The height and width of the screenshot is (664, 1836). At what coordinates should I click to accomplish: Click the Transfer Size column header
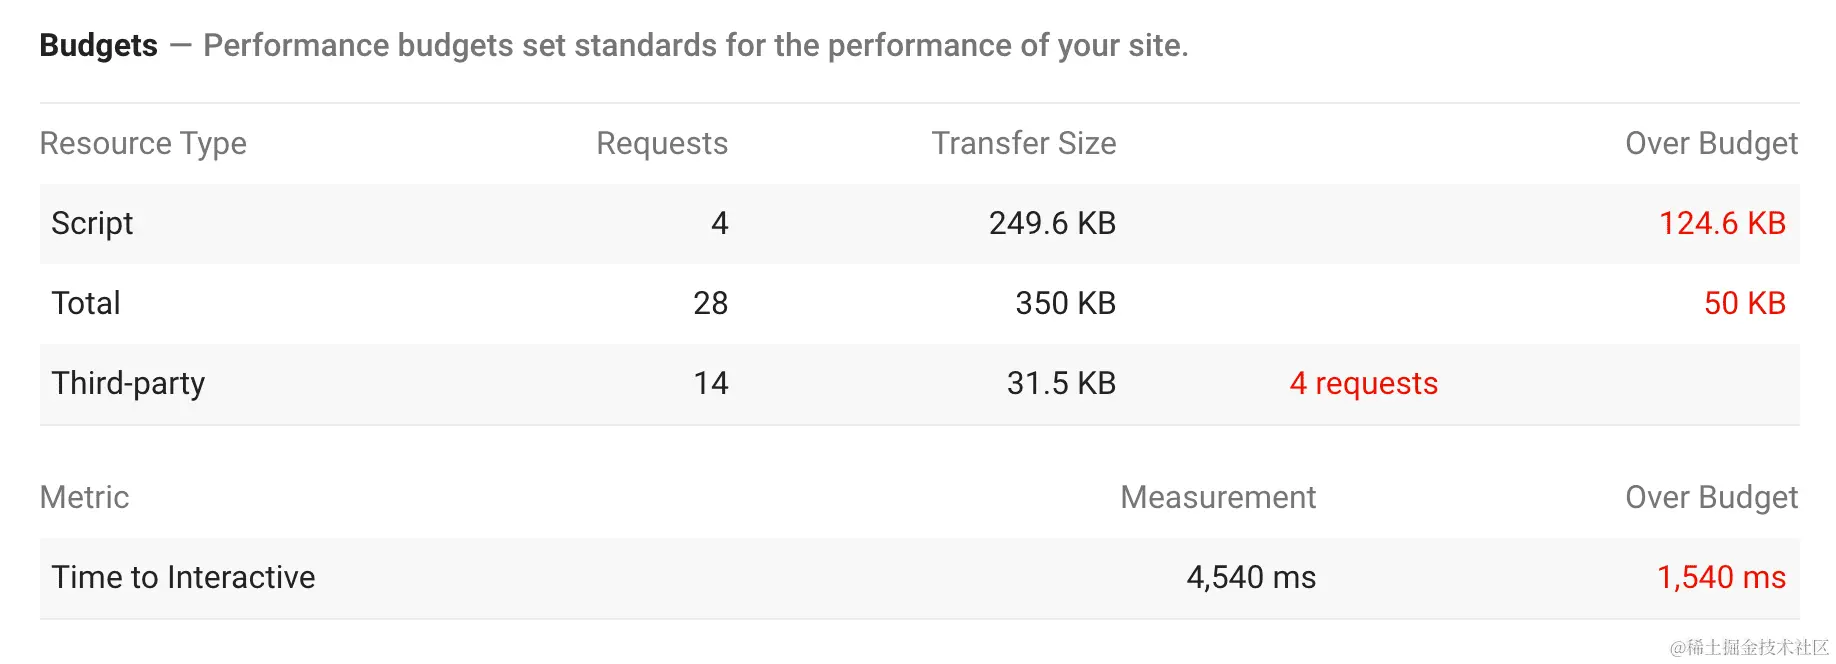(x=1023, y=144)
